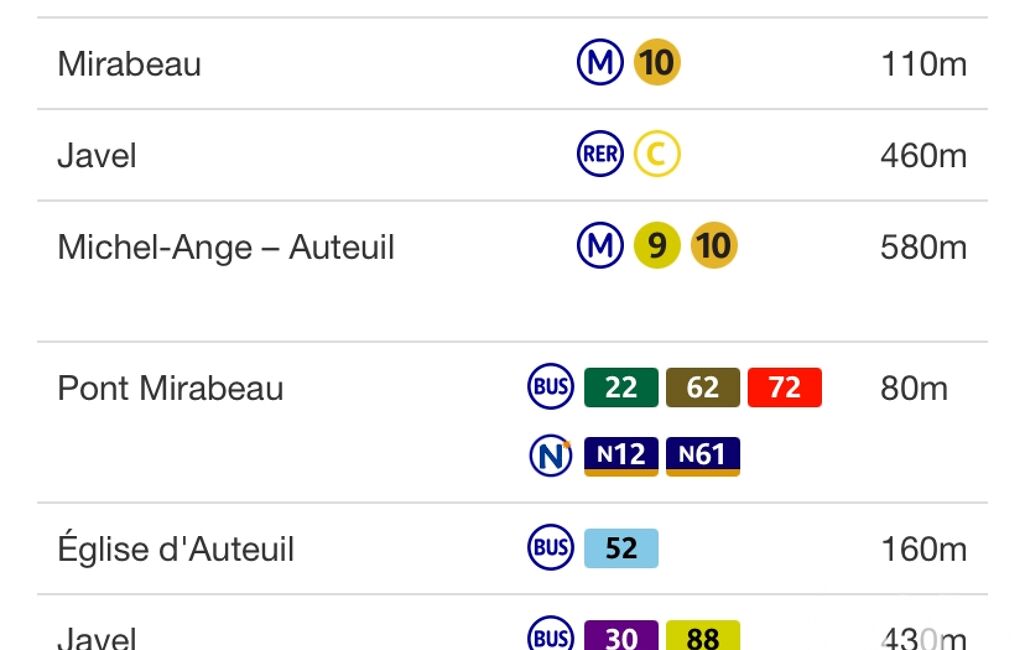The width and height of the screenshot is (1025, 650).
Task: Select line 10 badge at Michel-Ange – Auteuil
Action: click(714, 246)
